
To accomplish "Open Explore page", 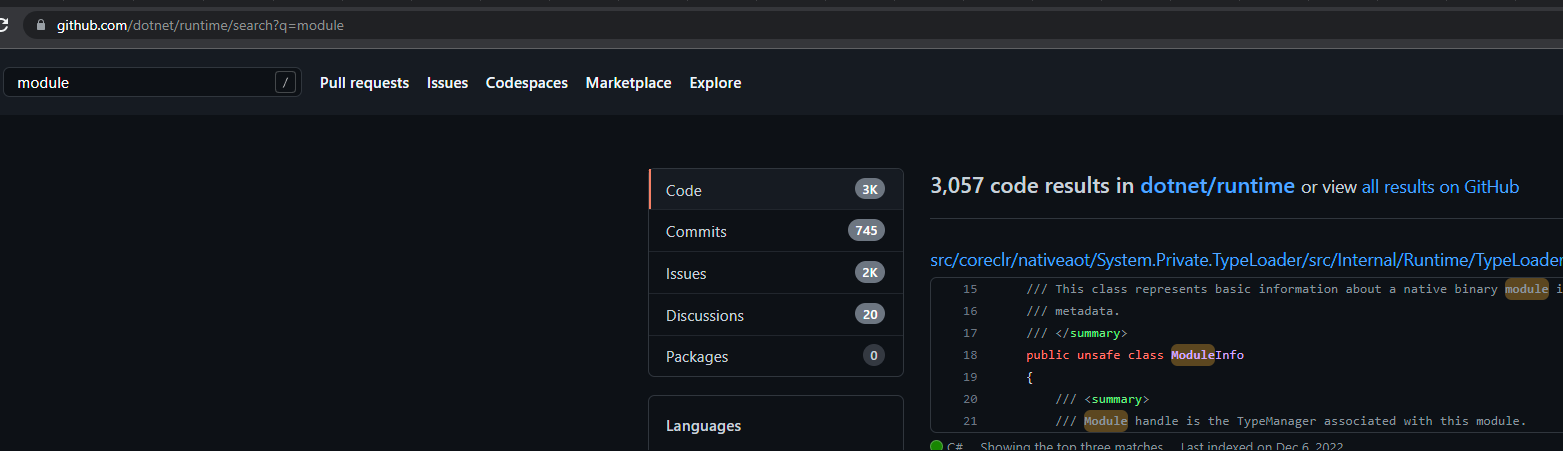I will click(x=715, y=83).
